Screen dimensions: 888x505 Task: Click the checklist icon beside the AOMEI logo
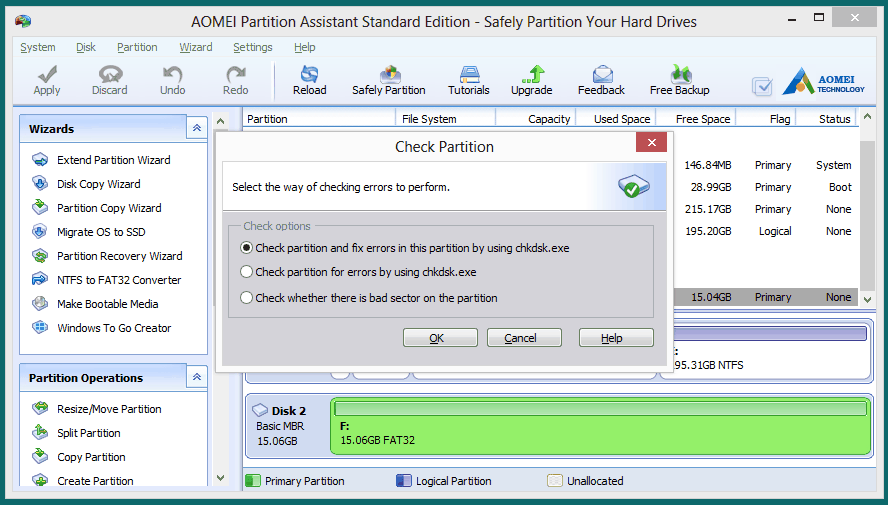coord(762,86)
